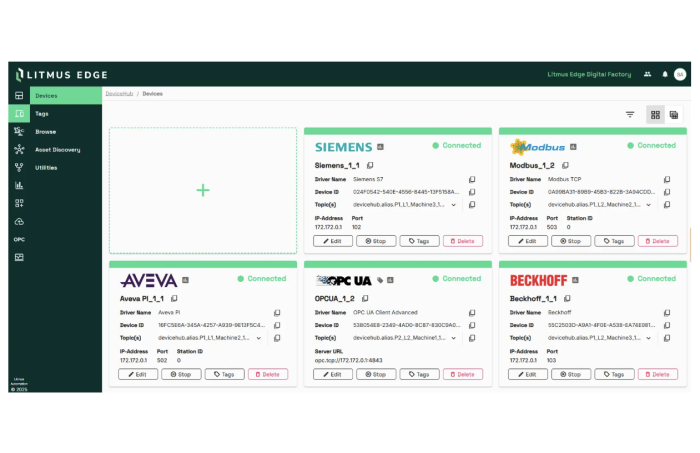The width and height of the screenshot is (700, 453).
Task: Switch to grid card view
Action: coord(655,115)
